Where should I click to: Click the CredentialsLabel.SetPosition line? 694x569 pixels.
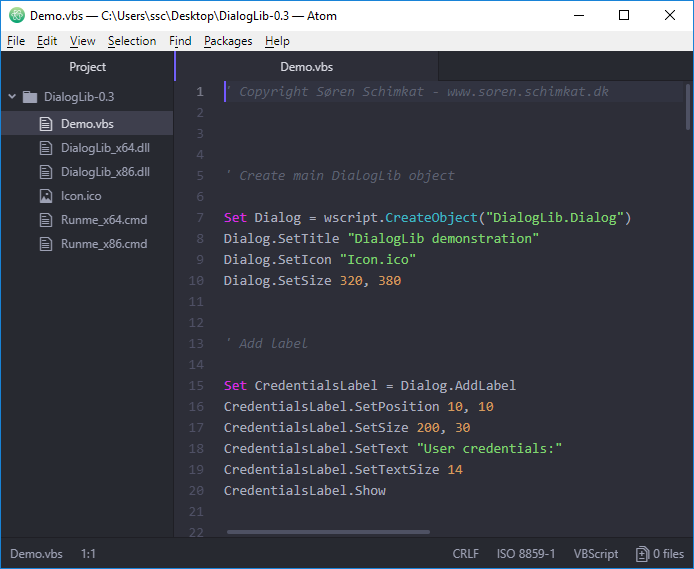tap(359, 407)
